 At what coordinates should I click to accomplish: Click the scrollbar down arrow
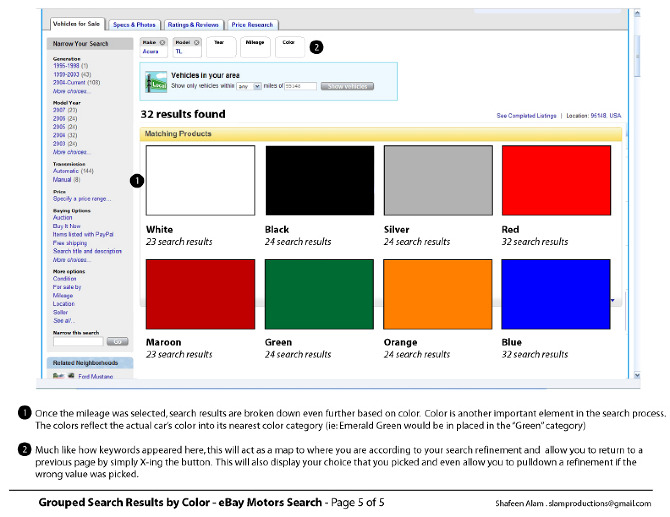(637, 375)
